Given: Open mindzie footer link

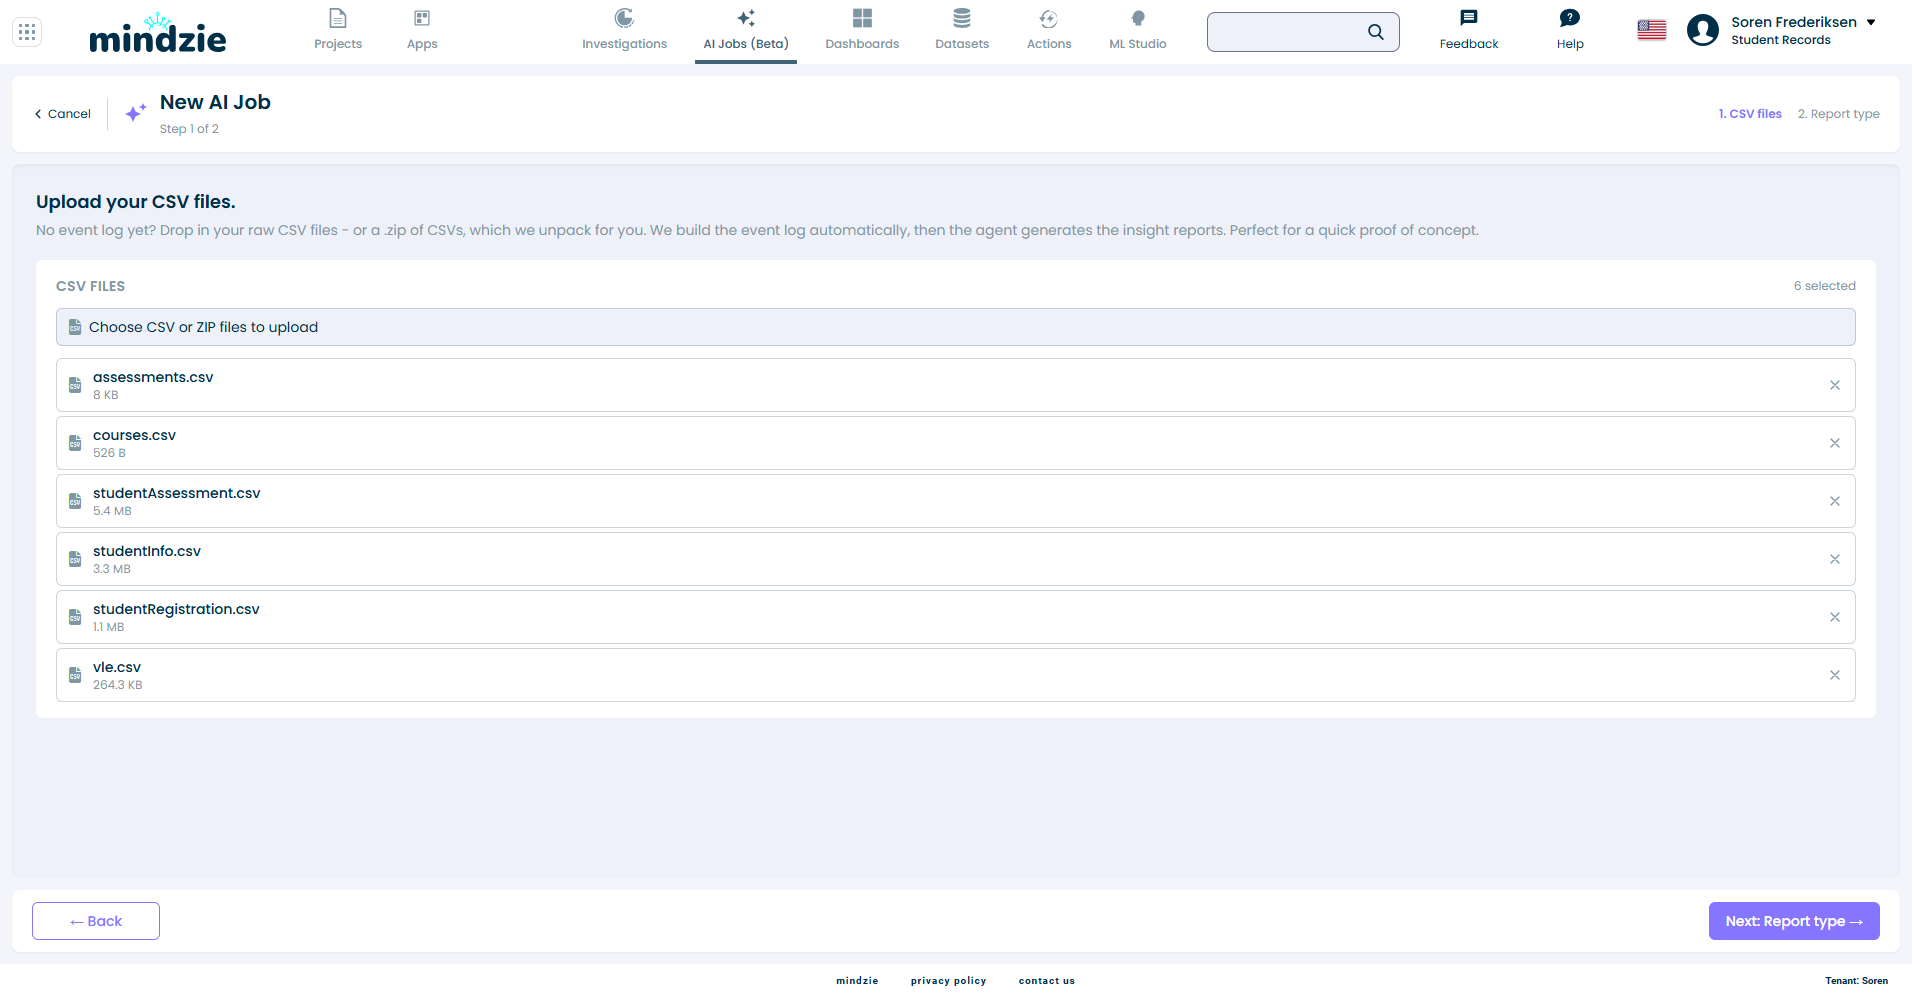Looking at the screenshot, I should tap(857, 981).
